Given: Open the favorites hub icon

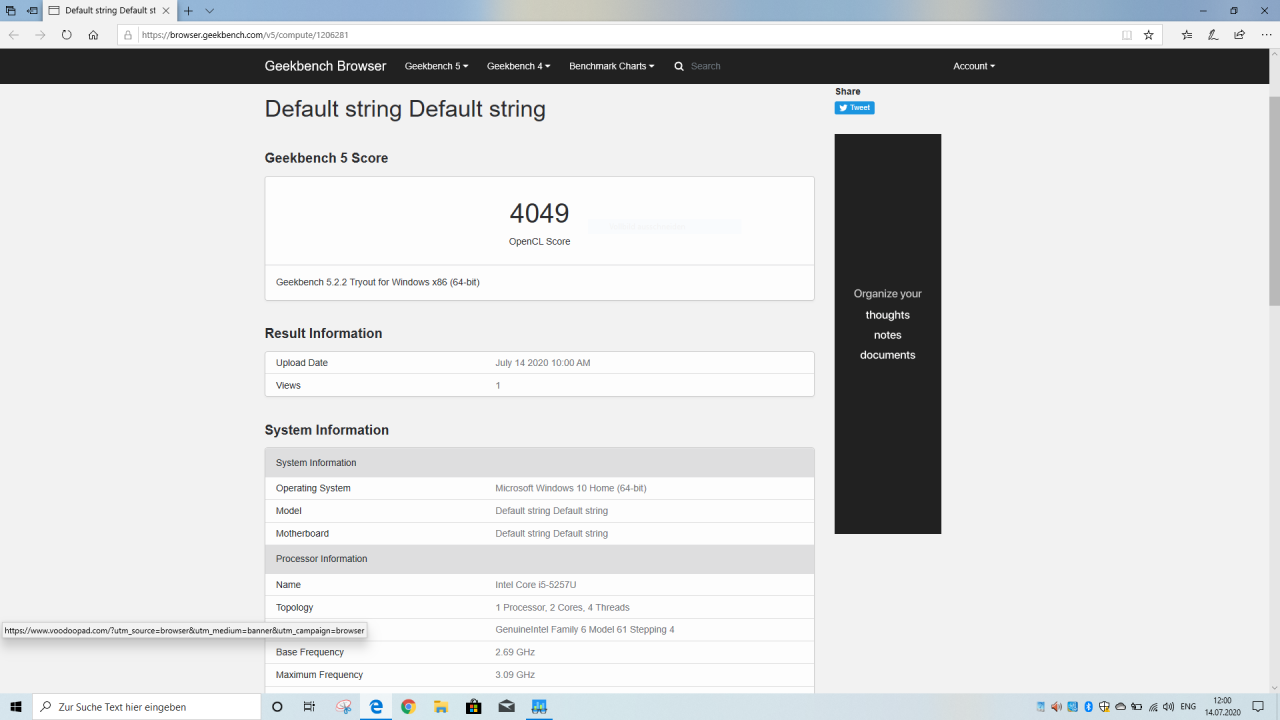Looking at the screenshot, I should click(x=1187, y=34).
